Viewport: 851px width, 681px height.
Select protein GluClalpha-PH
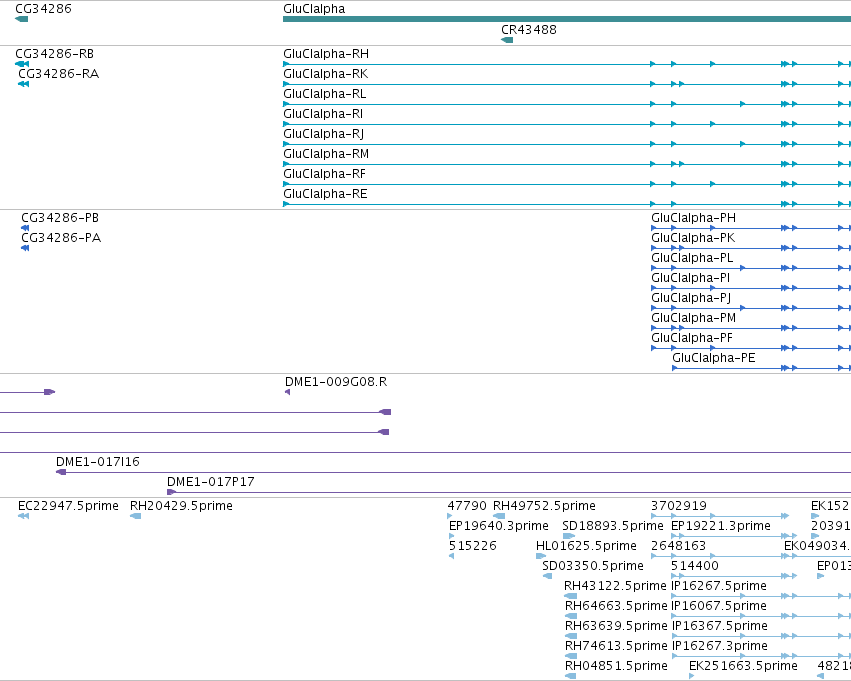click(751, 228)
